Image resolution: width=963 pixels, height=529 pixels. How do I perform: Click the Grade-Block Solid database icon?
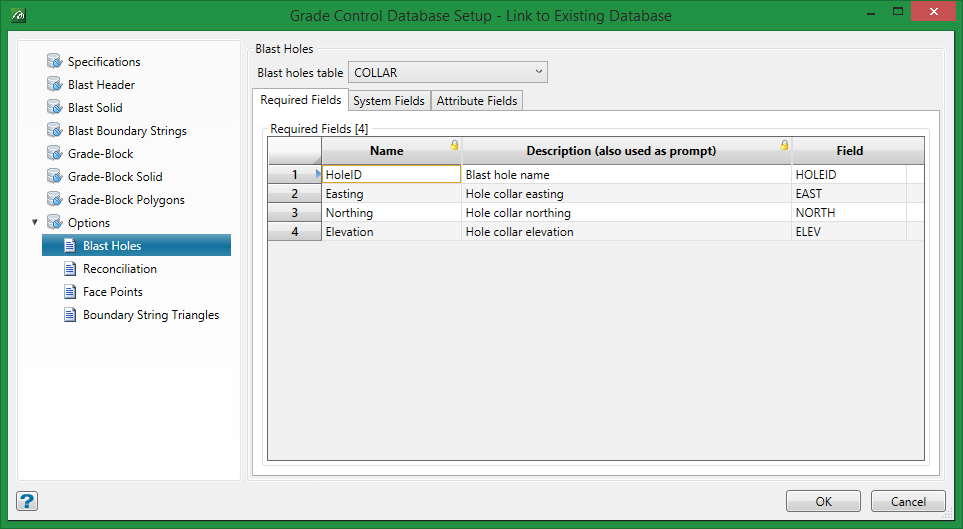click(54, 177)
